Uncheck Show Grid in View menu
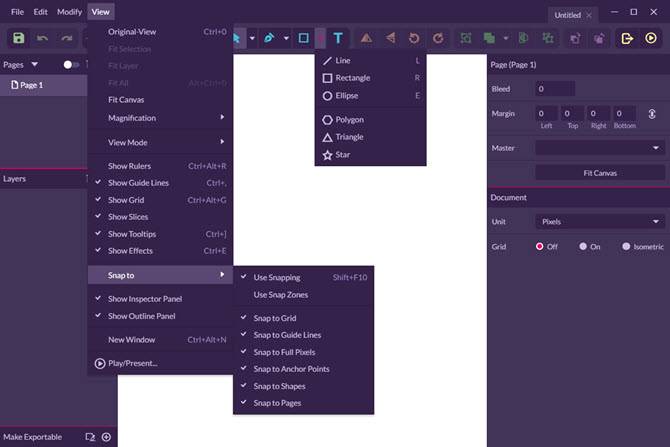670x447 pixels. [160, 200]
